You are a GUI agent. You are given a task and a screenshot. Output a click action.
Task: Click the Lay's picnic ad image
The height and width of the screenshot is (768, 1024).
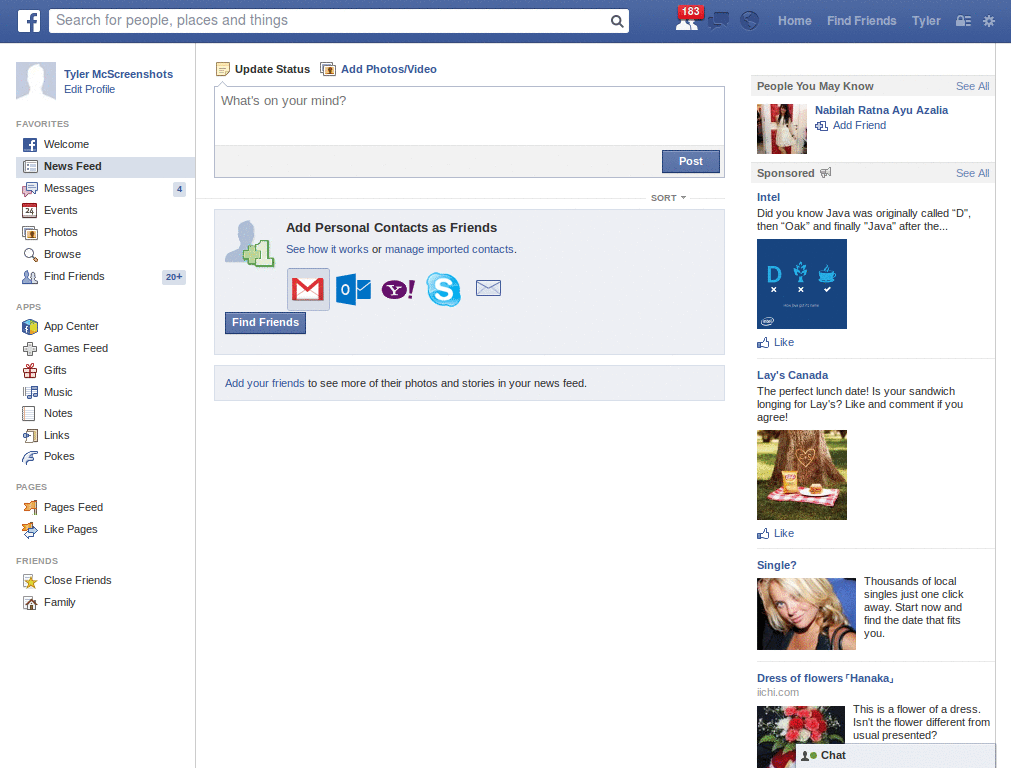point(802,475)
